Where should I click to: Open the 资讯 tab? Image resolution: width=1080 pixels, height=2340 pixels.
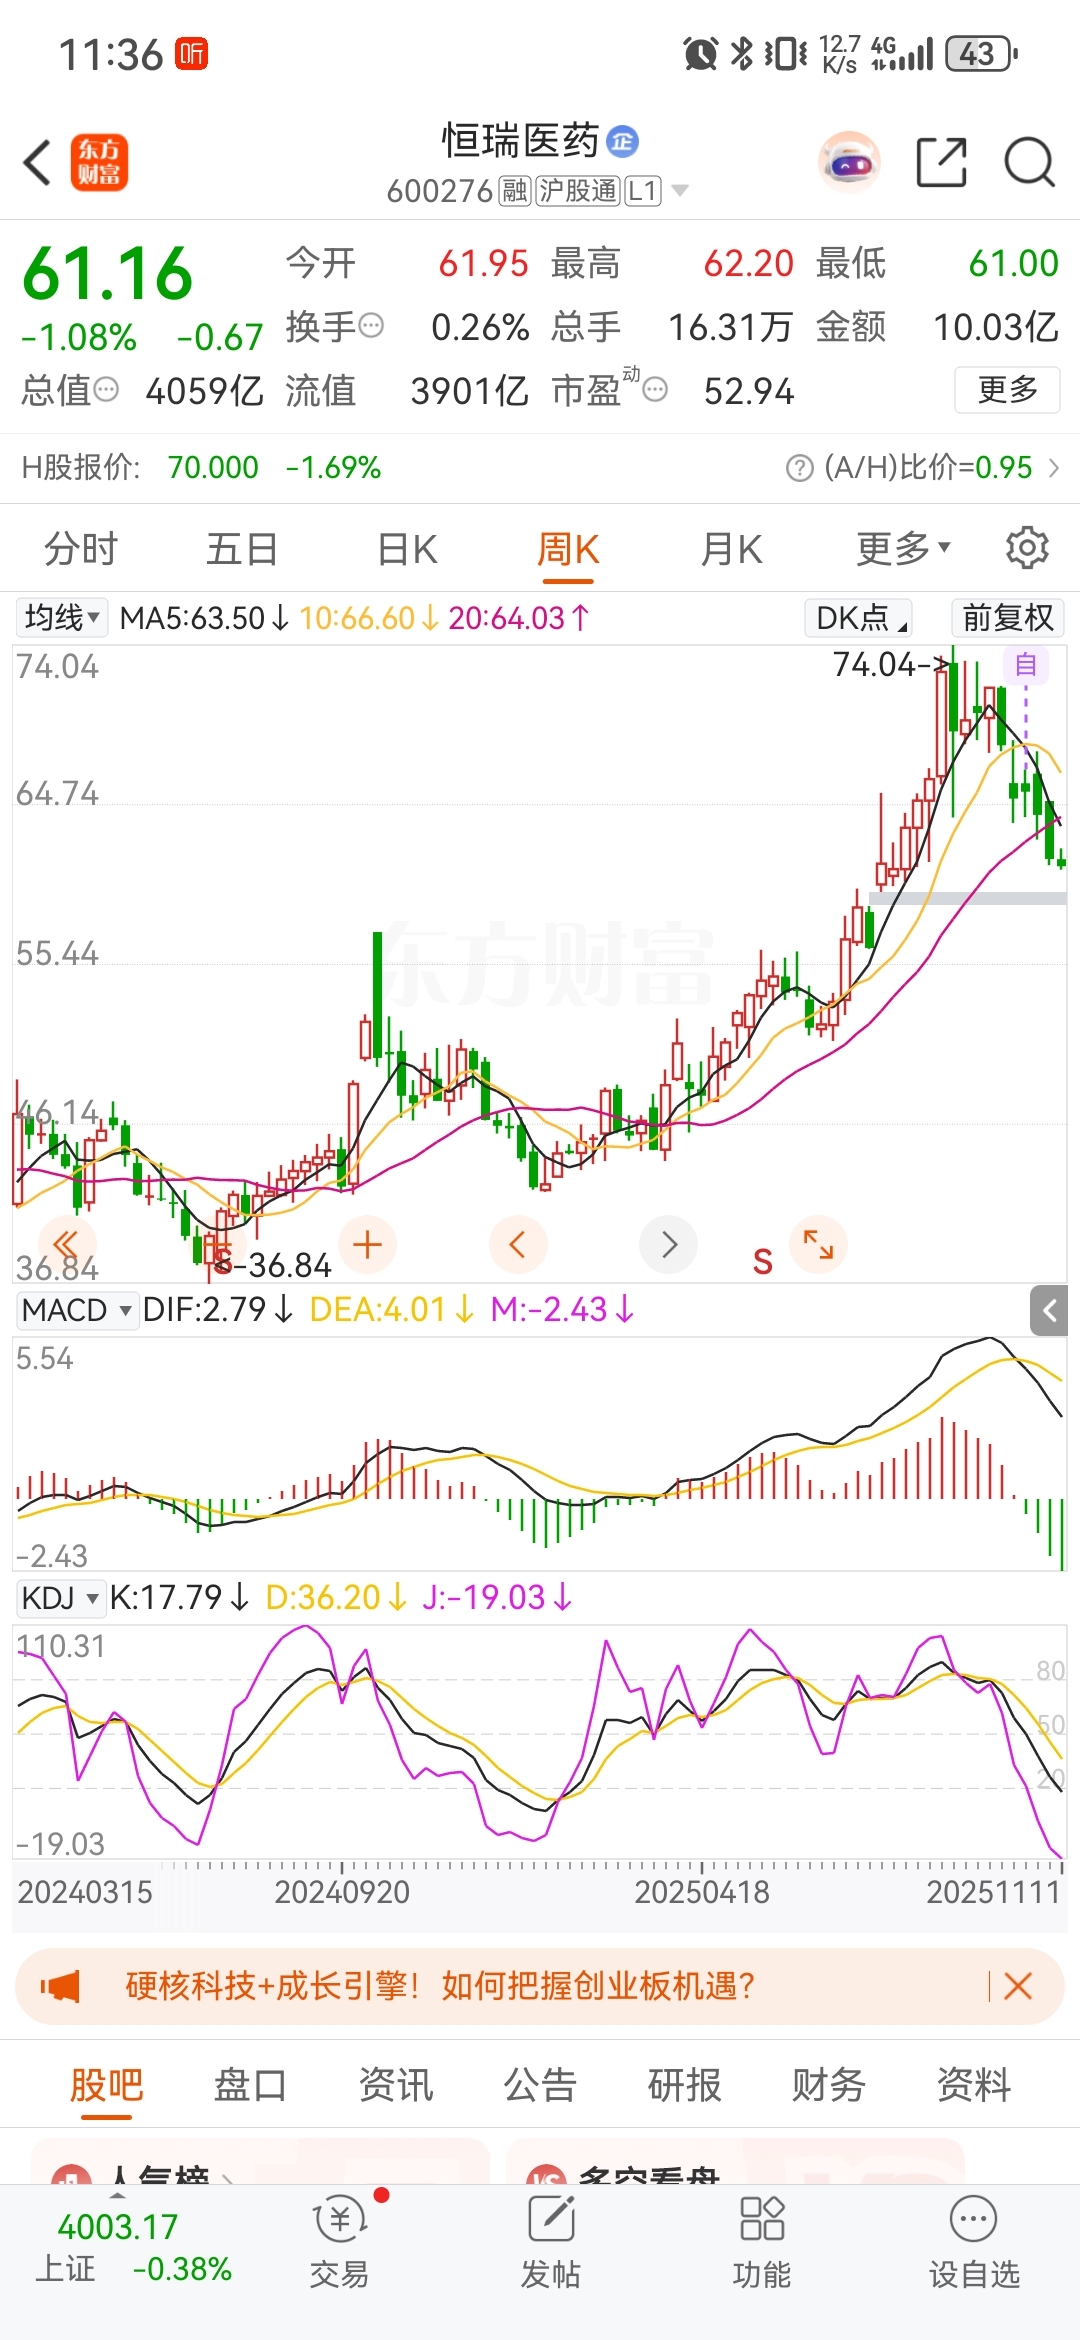point(396,2085)
